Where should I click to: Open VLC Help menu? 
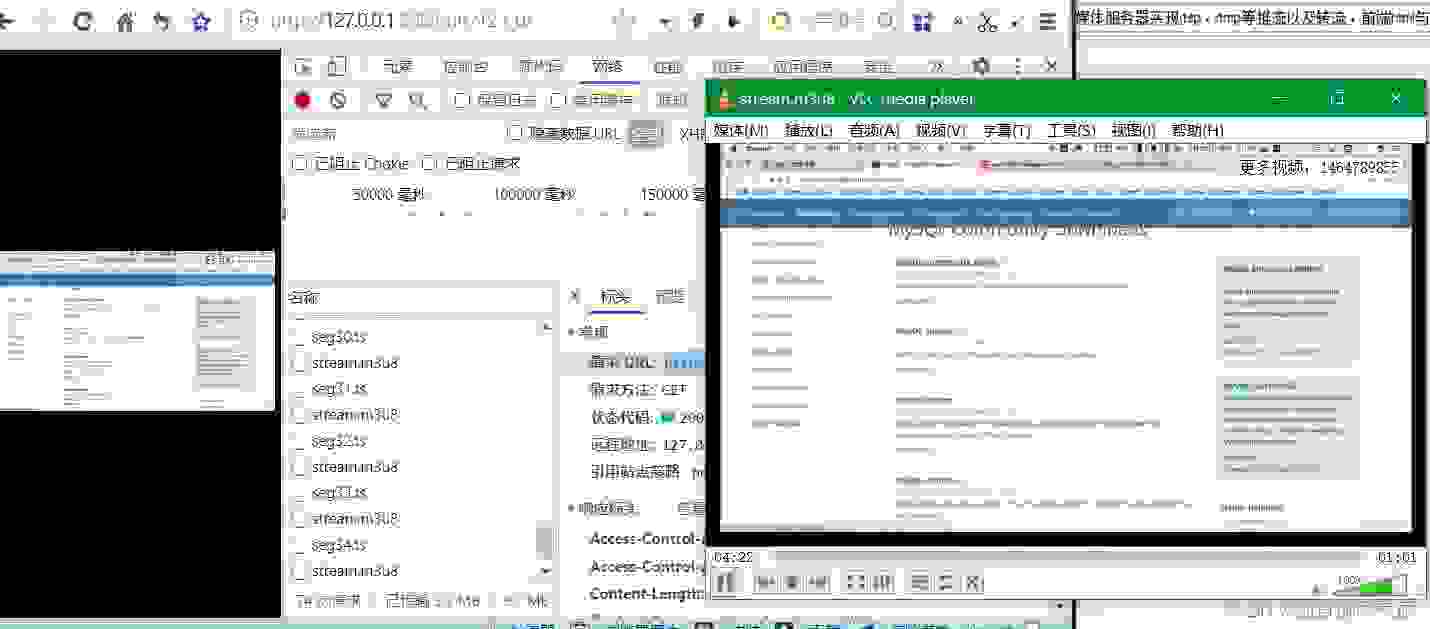[1197, 130]
